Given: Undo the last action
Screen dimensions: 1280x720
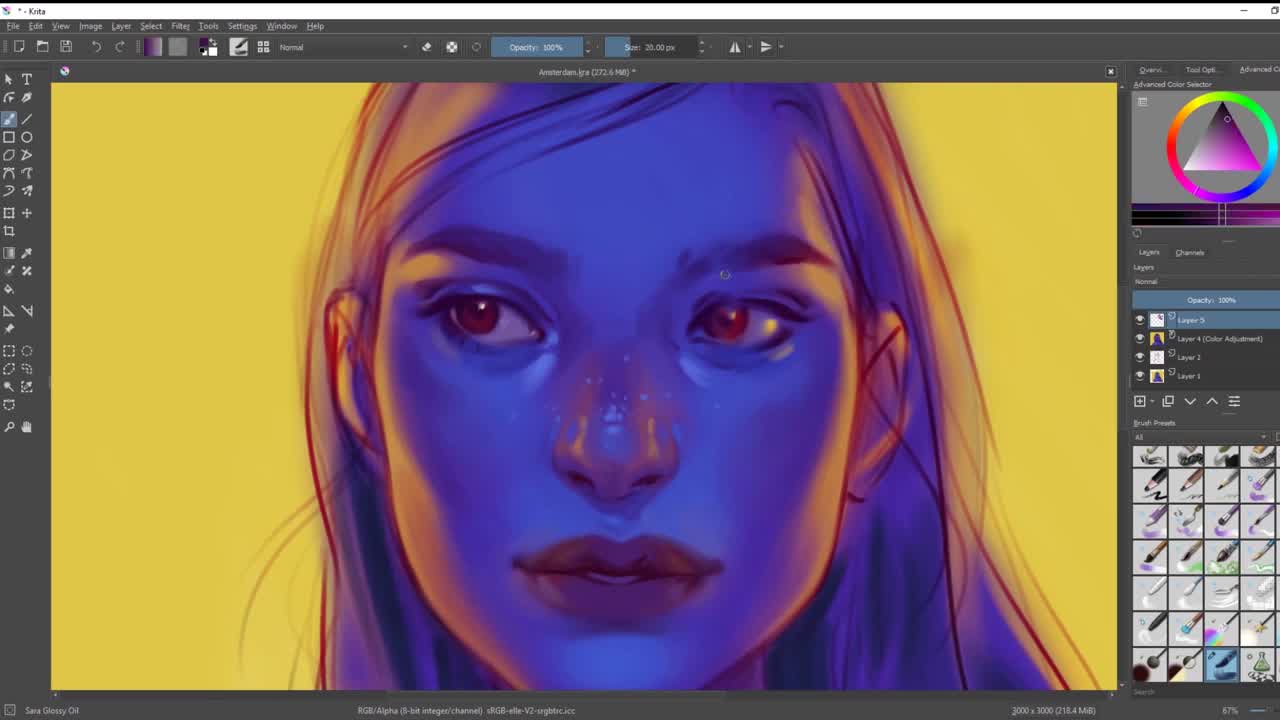Looking at the screenshot, I should pyautogui.click(x=96, y=47).
